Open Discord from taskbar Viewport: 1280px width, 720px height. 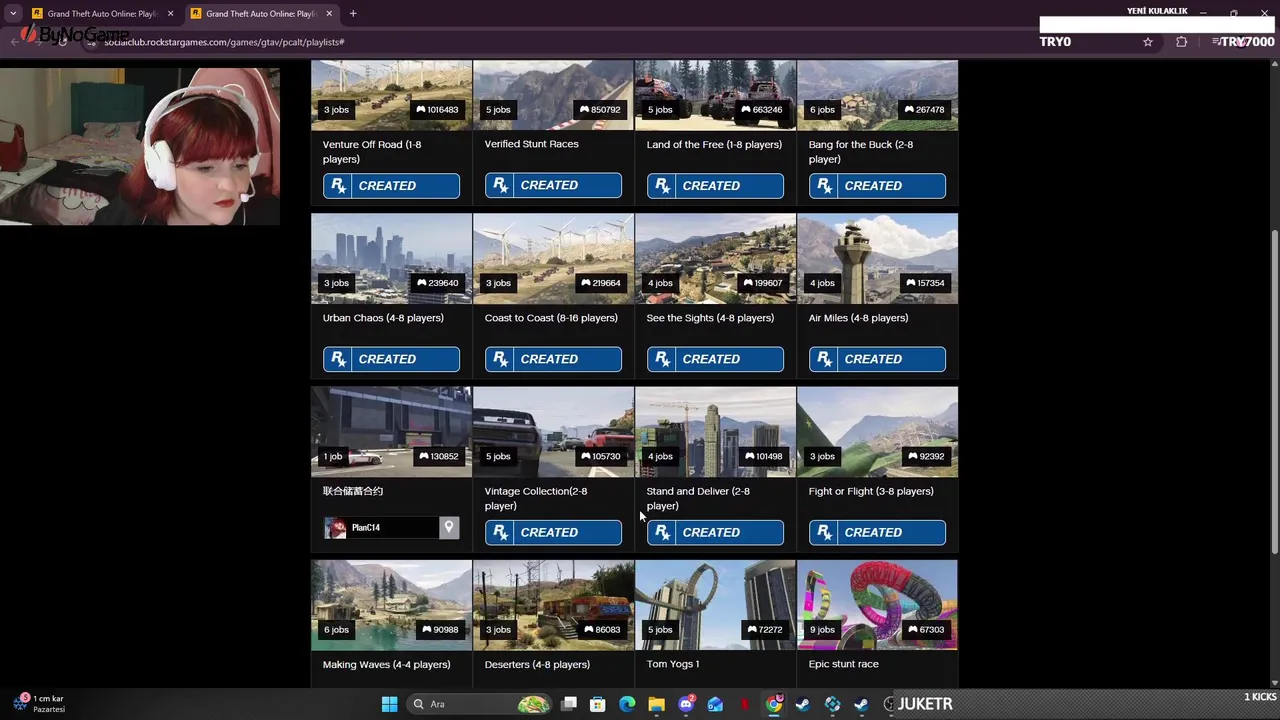tap(686, 704)
